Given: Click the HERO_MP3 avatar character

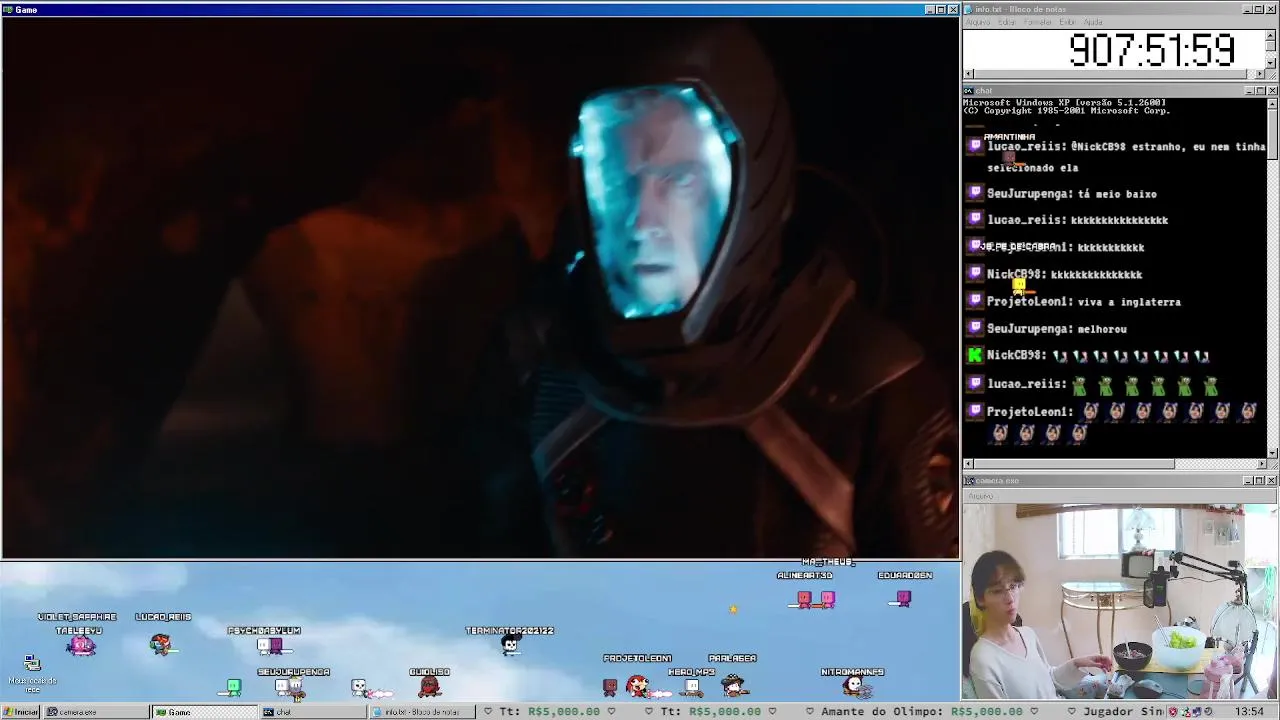Looking at the screenshot, I should pyautogui.click(x=692, y=687).
